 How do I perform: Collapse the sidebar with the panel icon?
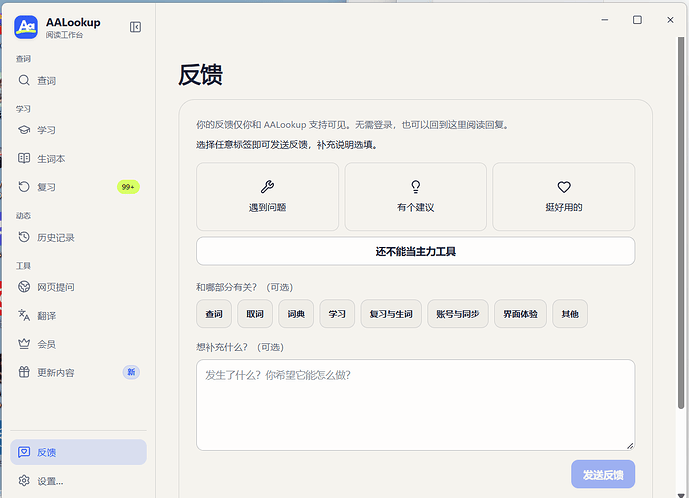135,27
